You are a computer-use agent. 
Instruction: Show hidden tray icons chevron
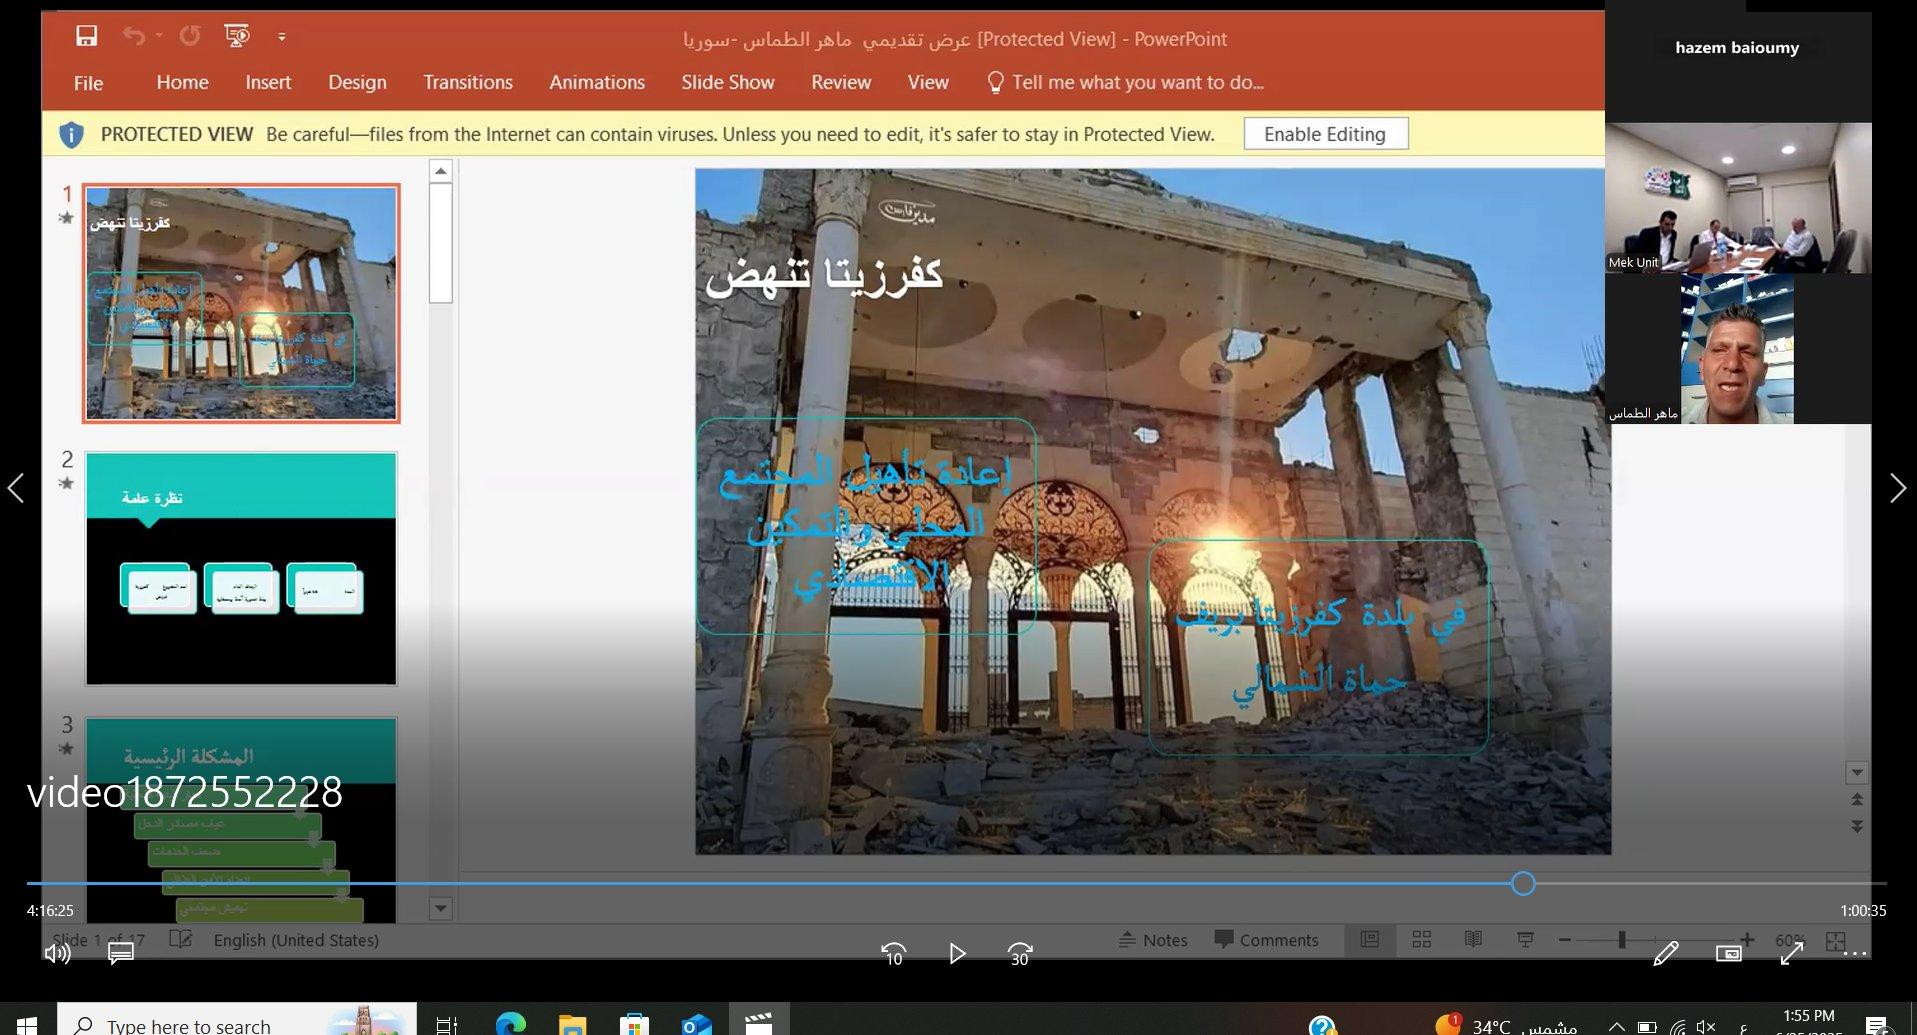[x=1617, y=1027]
